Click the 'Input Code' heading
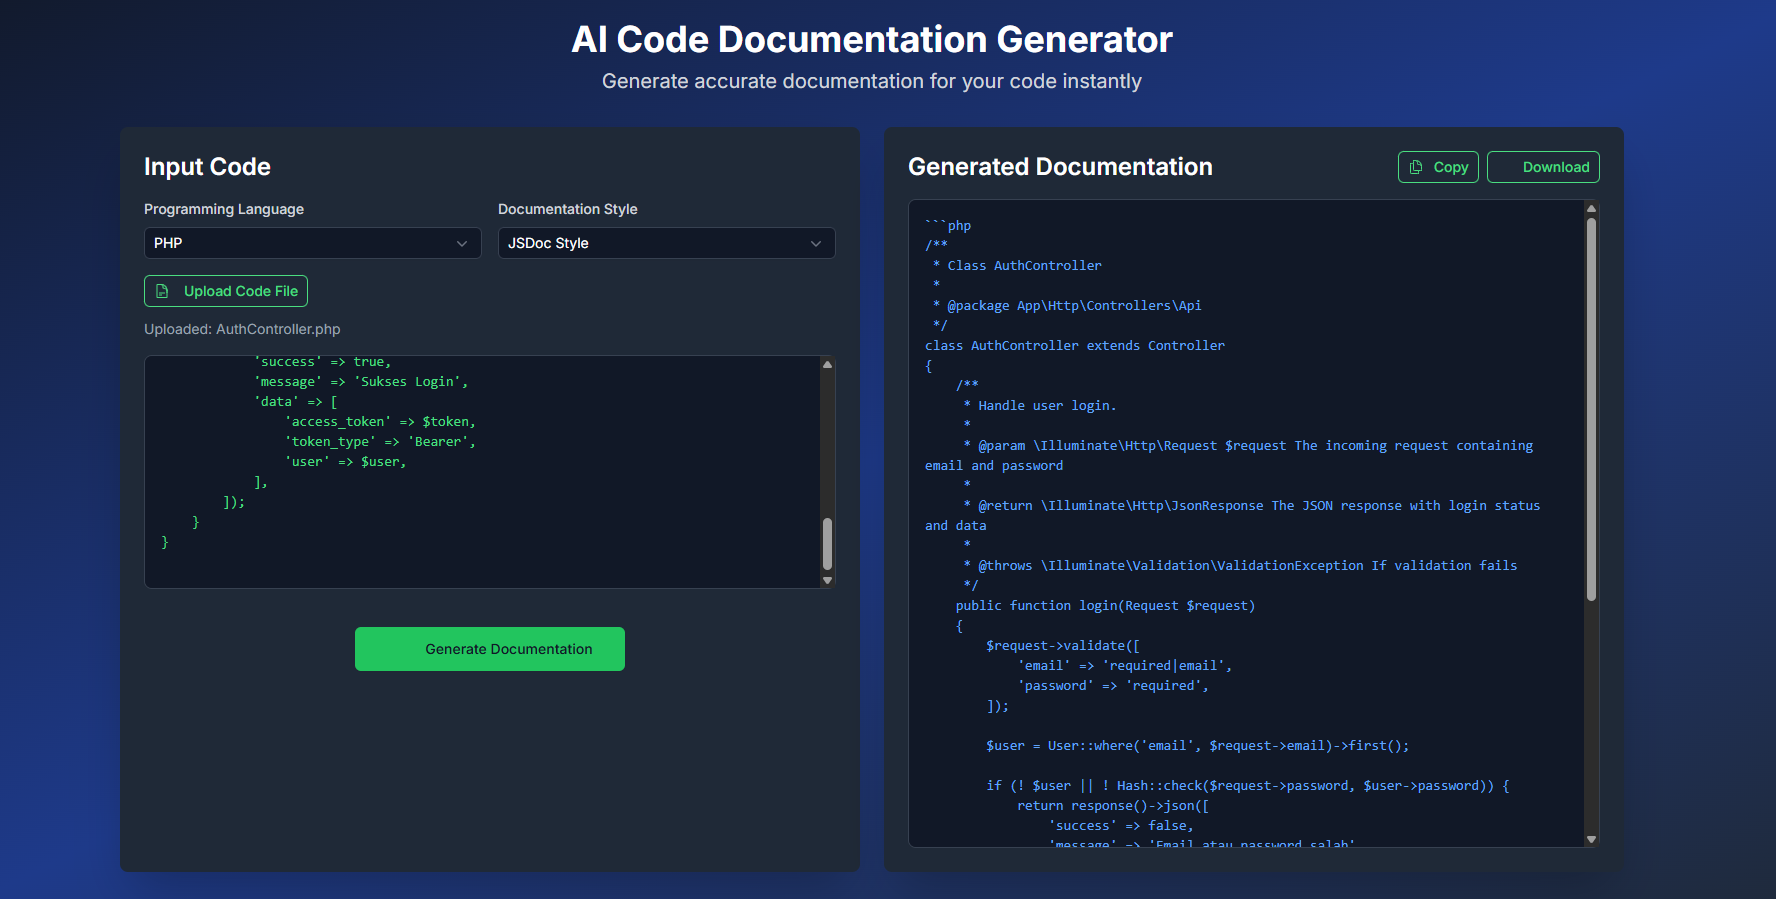1776x899 pixels. tap(207, 167)
